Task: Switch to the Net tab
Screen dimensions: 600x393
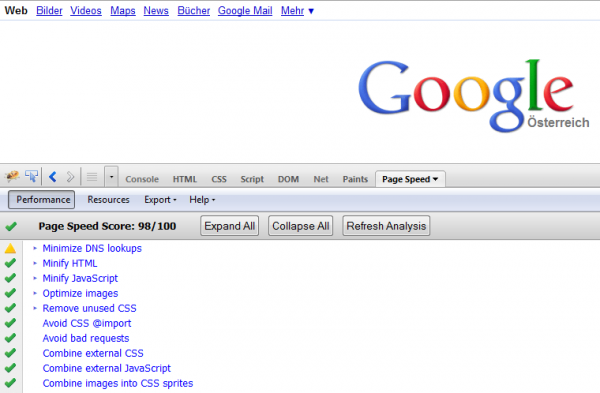Action: click(321, 179)
